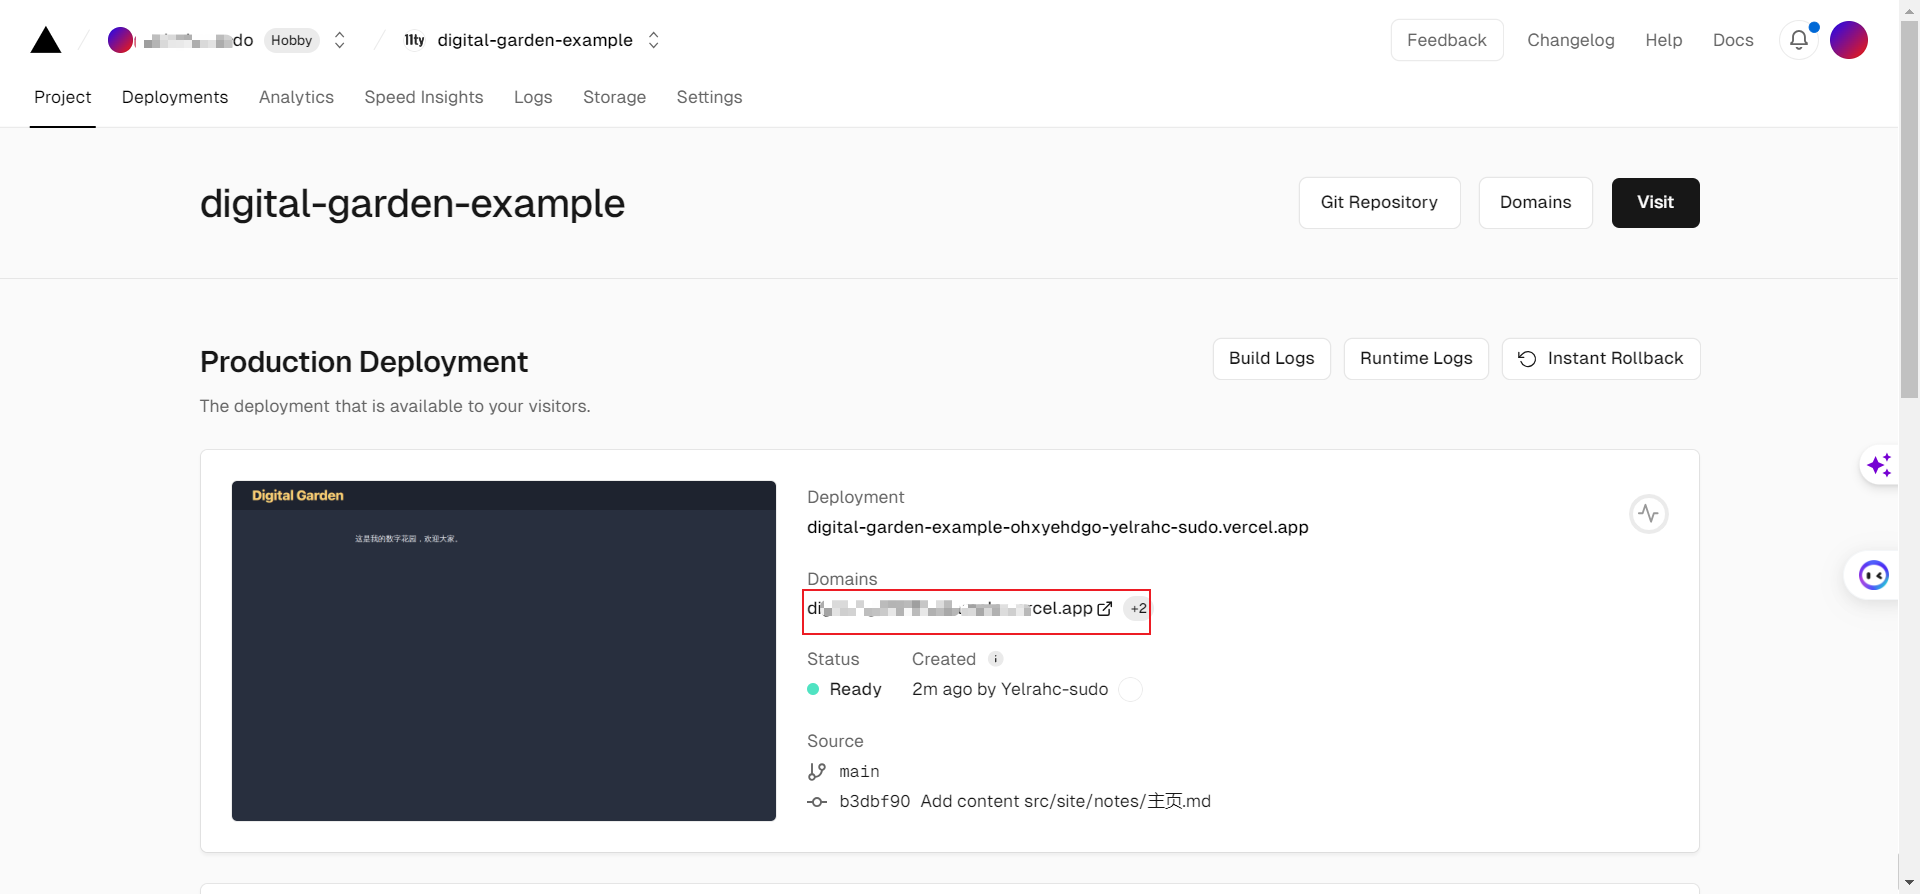Click the Digital Garden preview thumbnail

click(x=503, y=651)
